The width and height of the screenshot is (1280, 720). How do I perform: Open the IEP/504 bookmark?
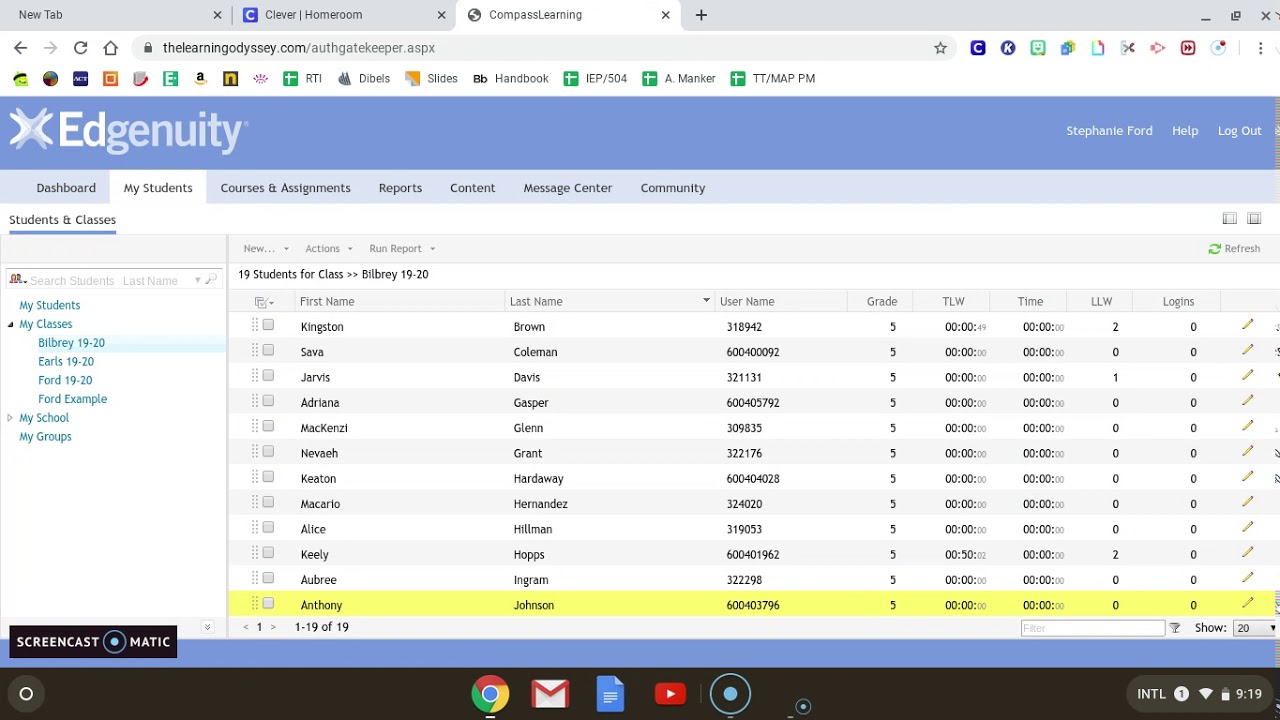click(595, 78)
